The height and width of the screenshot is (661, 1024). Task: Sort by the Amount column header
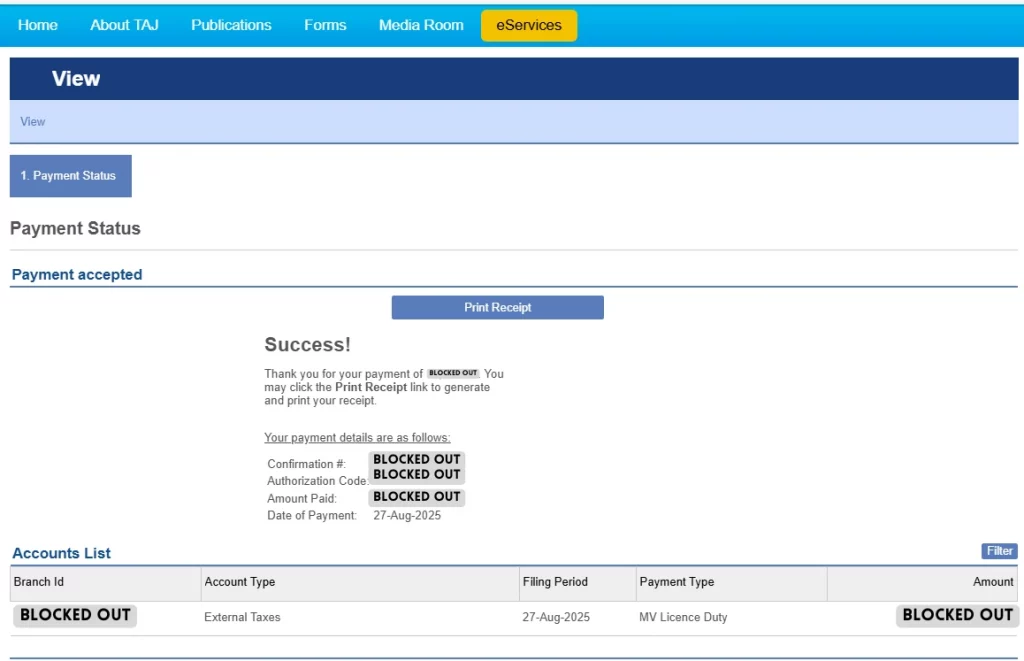tap(992, 582)
